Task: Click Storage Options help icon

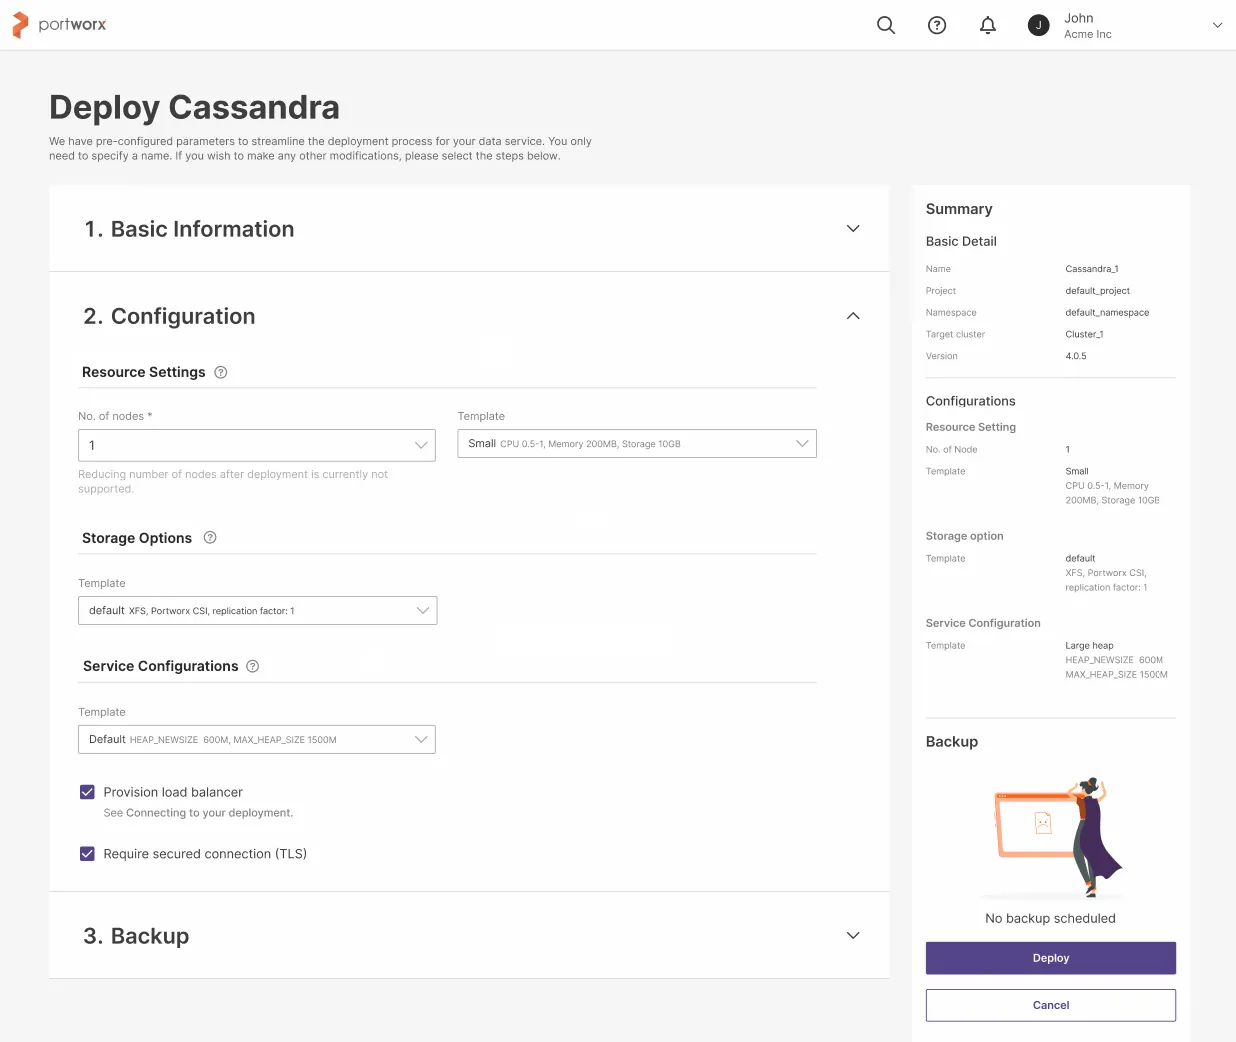Action: point(210,538)
